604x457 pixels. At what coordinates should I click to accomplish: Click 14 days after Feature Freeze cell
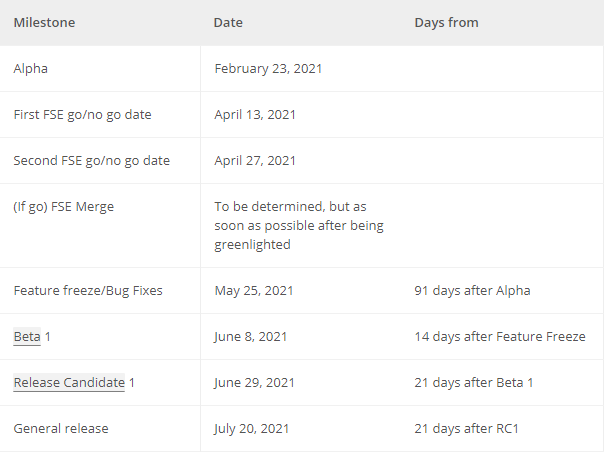tap(500, 337)
